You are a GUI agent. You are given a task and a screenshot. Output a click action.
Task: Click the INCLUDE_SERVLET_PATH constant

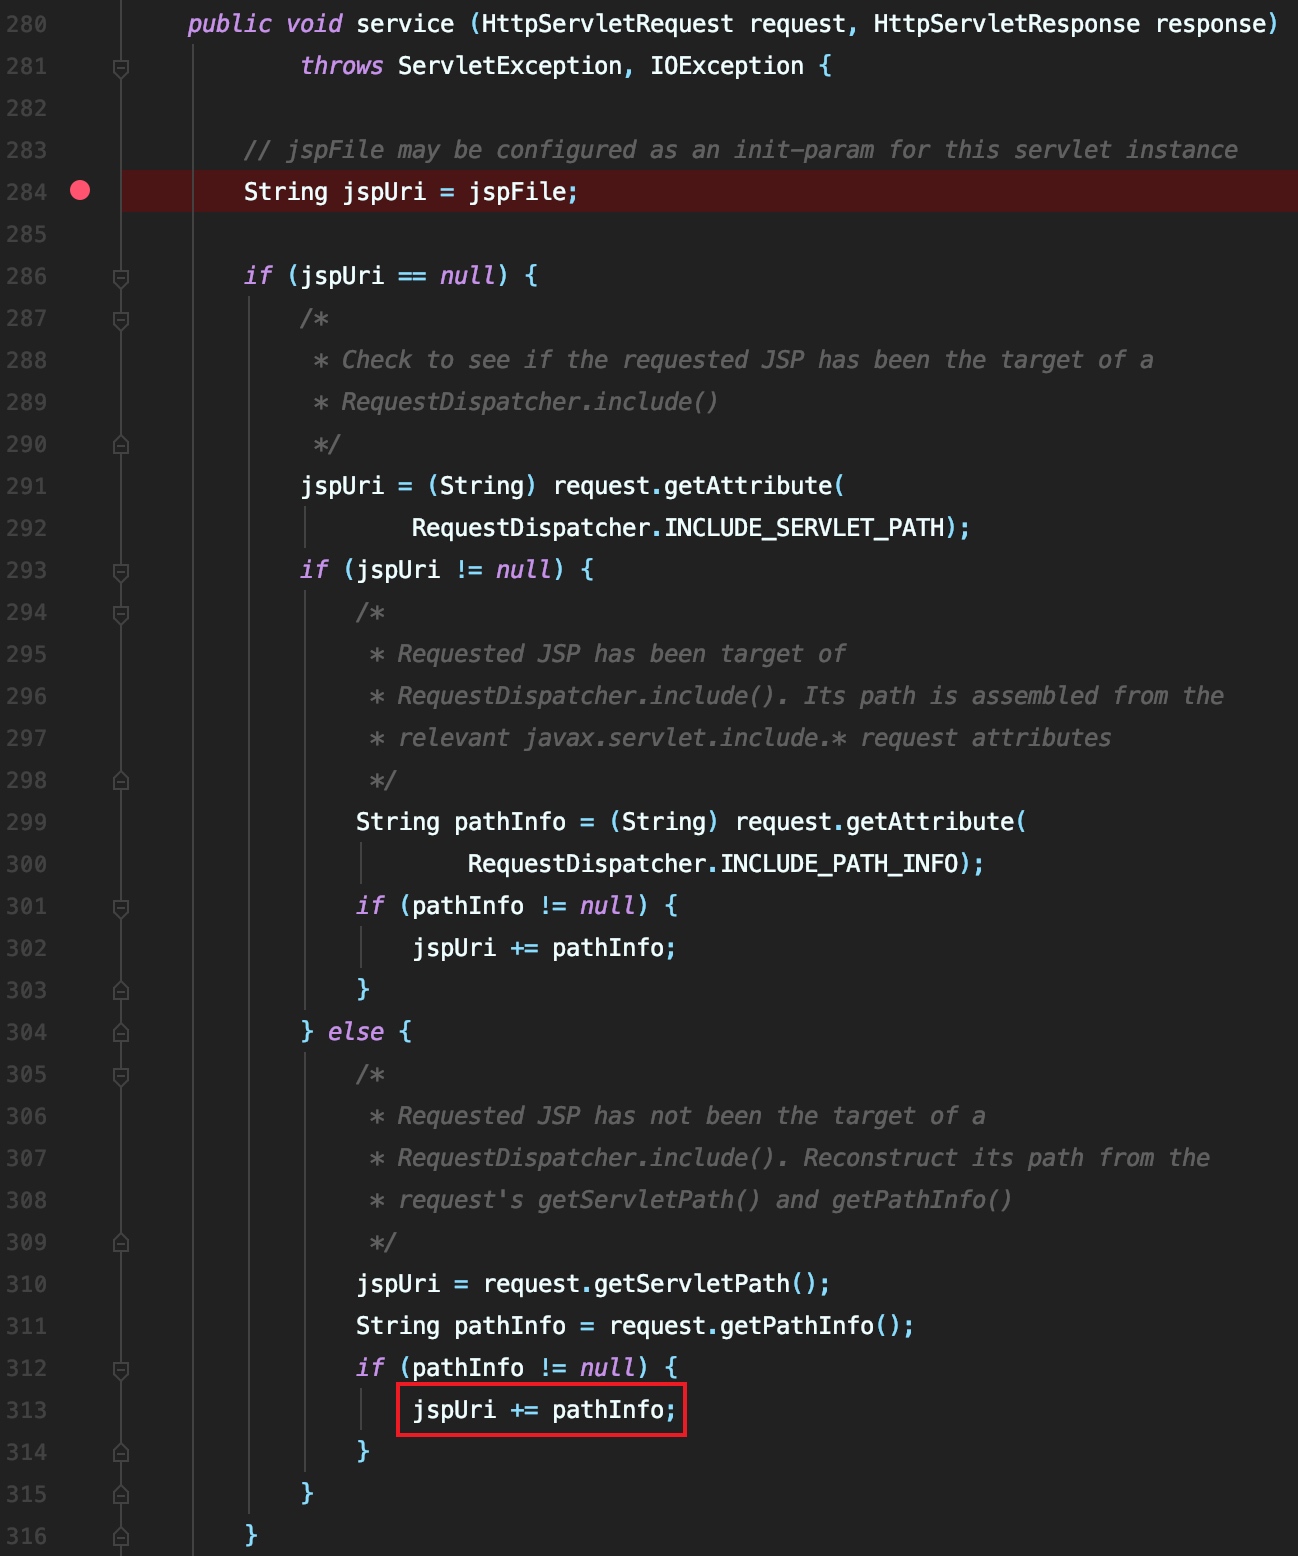[804, 528]
